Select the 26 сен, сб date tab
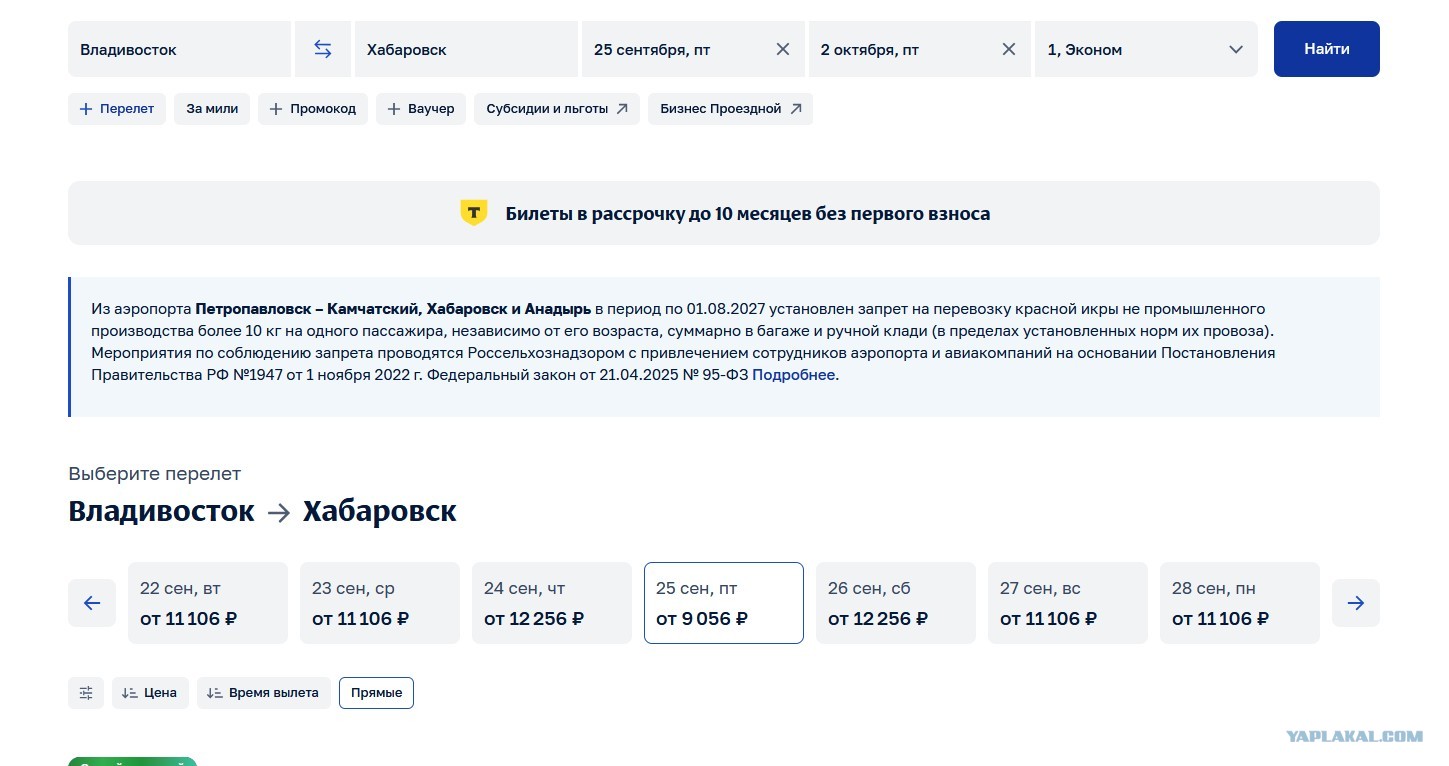1449x766 pixels. [896, 603]
